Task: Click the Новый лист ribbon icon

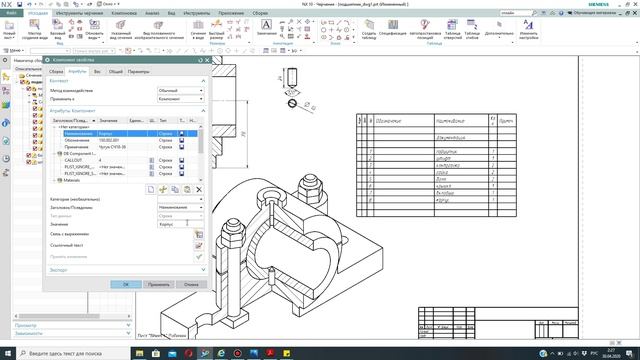Action: [x=9, y=29]
